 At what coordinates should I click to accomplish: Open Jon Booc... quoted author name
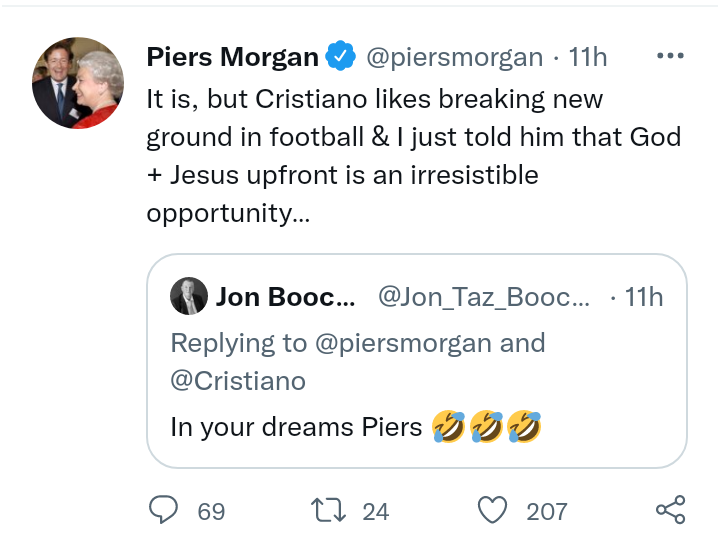[285, 297]
